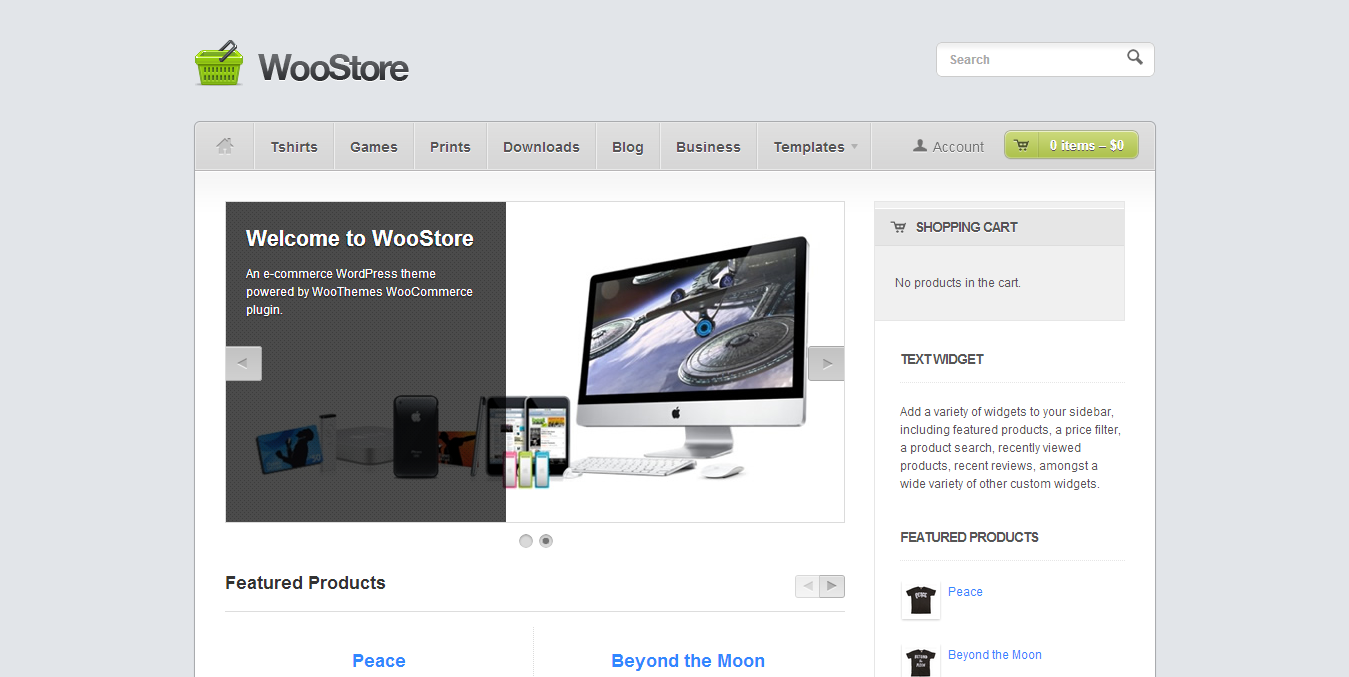Select the second slider pagination dot
This screenshot has height=677, width=1349.
click(x=546, y=540)
